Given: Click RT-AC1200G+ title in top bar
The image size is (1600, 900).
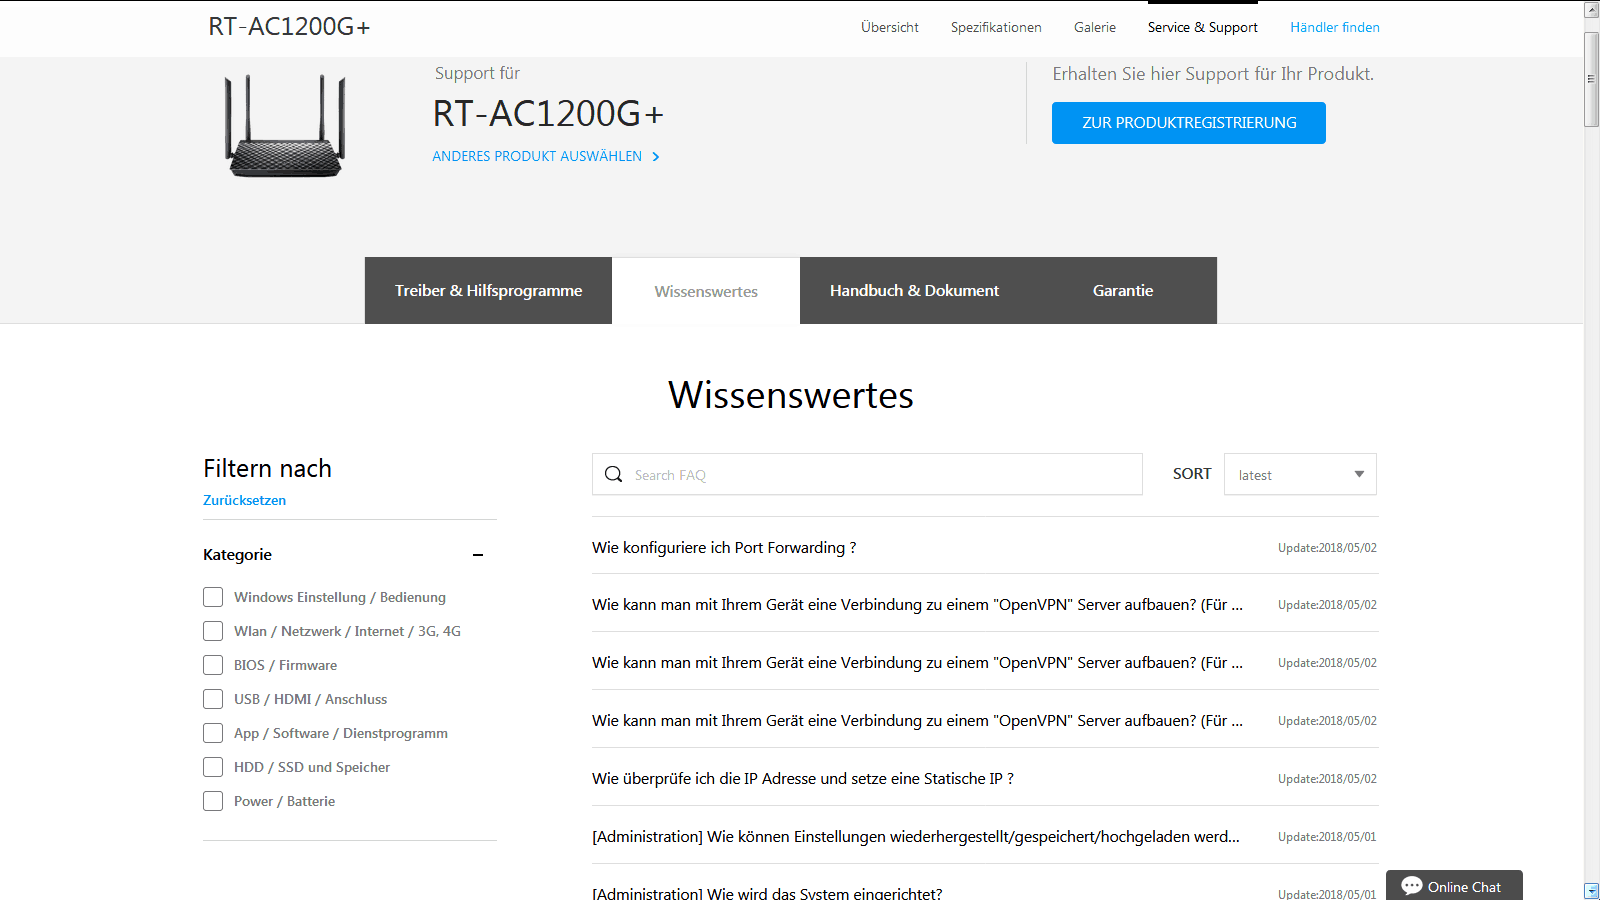Looking at the screenshot, I should point(289,27).
